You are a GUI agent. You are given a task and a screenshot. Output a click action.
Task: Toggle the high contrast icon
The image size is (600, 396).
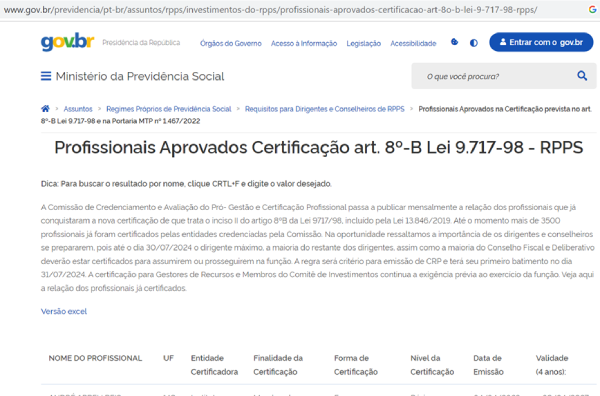pyautogui.click(x=474, y=43)
